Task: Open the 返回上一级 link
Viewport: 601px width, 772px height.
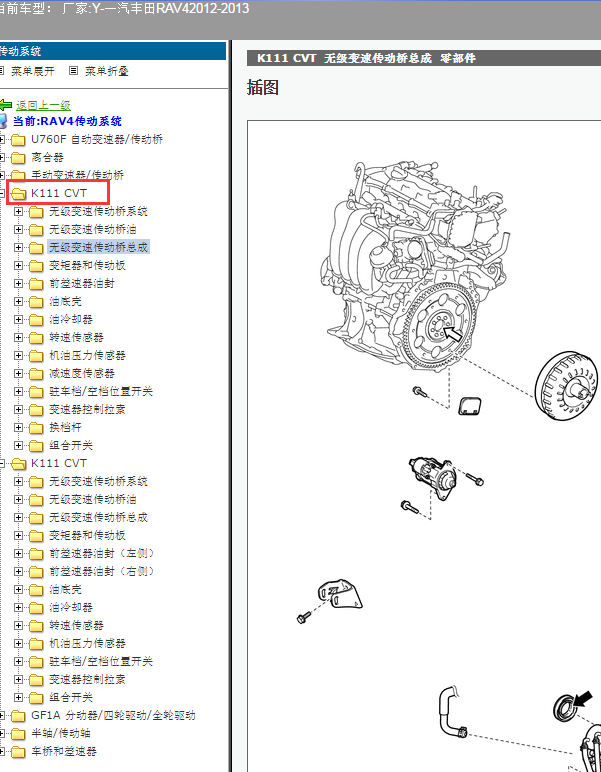Action: (x=43, y=105)
